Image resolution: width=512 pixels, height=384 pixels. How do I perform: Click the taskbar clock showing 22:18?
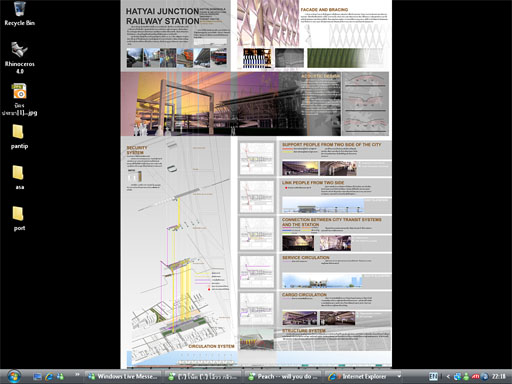[499, 377]
